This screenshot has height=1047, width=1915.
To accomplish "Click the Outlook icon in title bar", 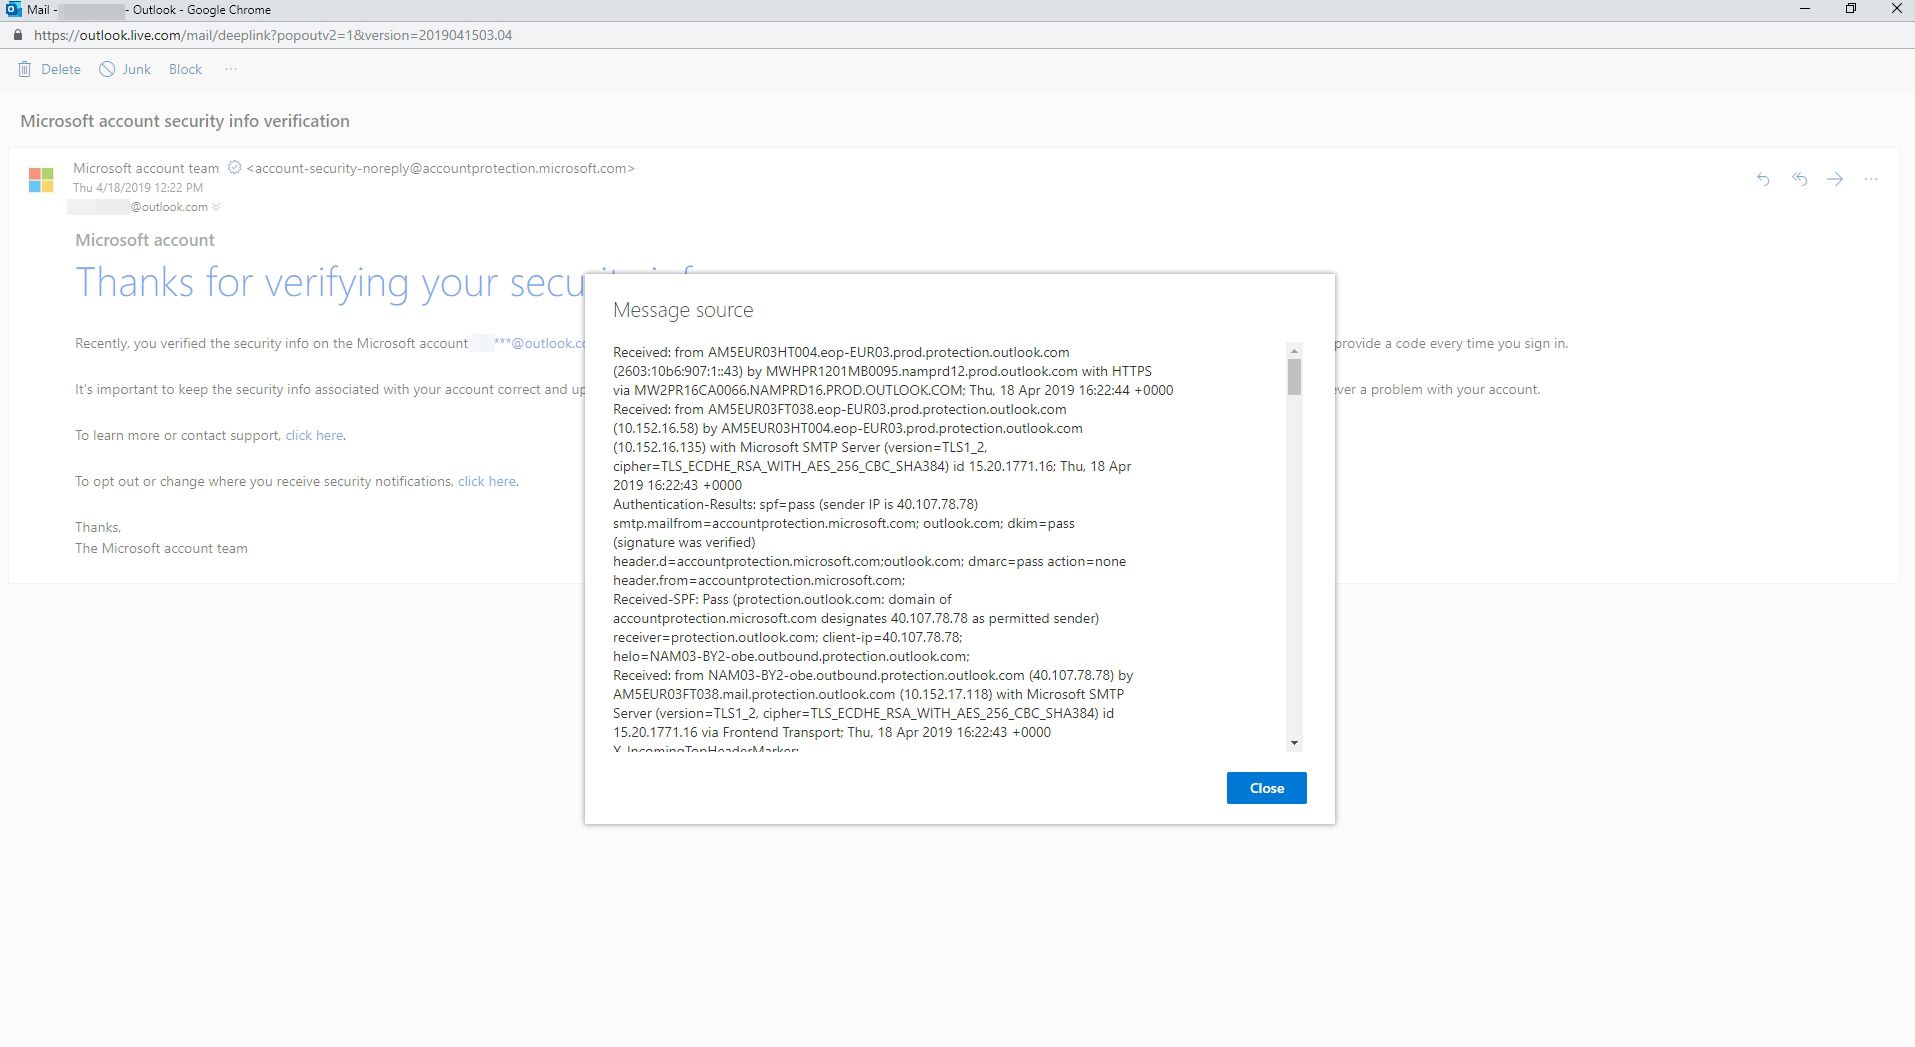I will pyautogui.click(x=13, y=9).
